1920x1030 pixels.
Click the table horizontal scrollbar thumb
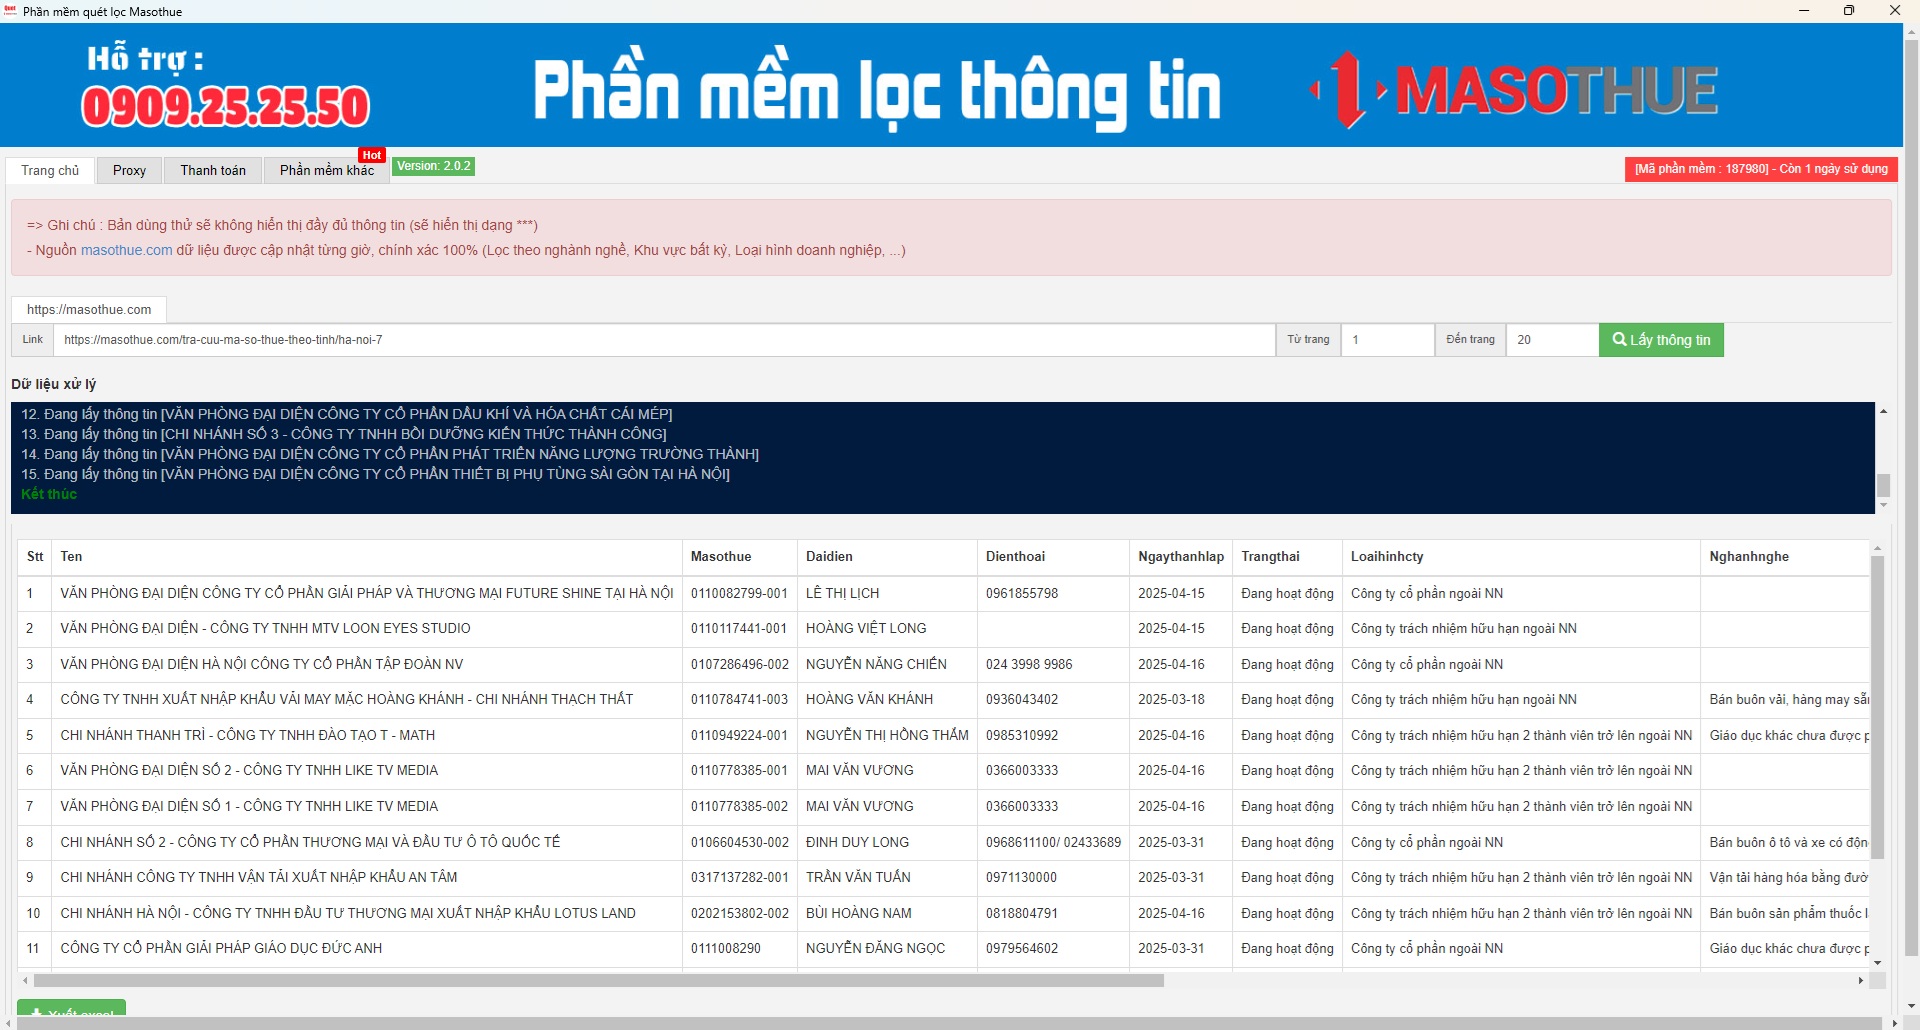[599, 981]
